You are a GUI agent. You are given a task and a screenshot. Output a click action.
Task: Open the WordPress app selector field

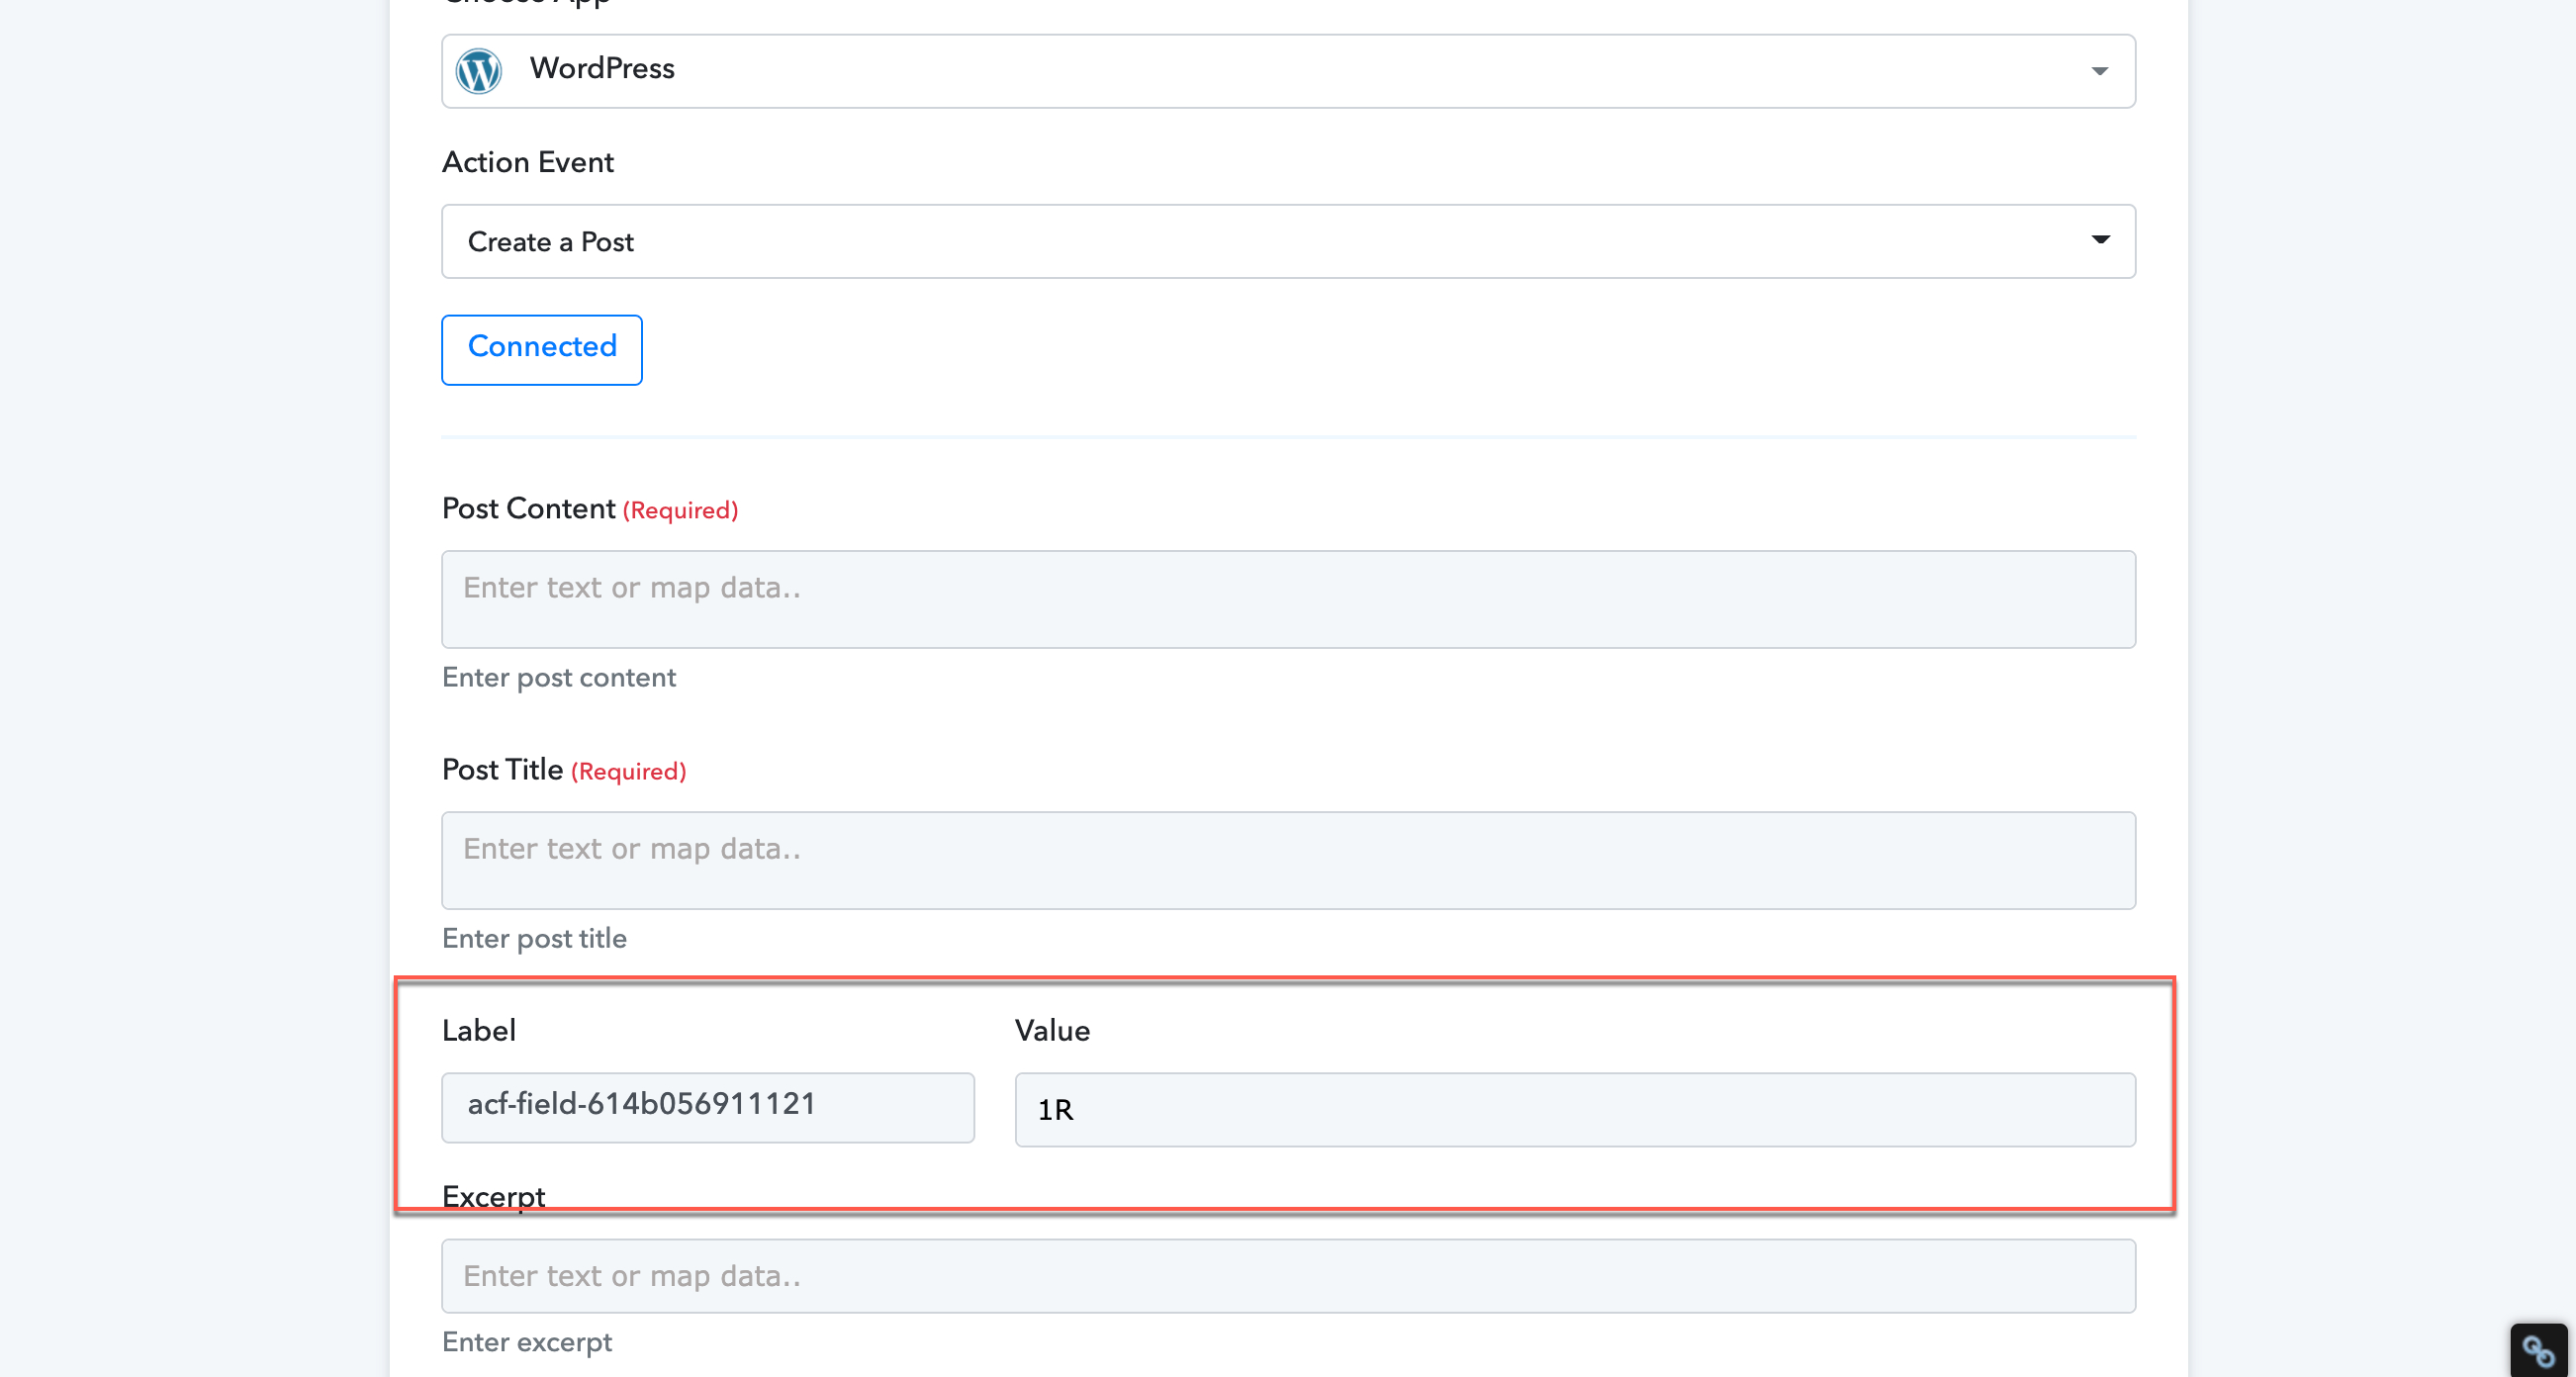1288,71
